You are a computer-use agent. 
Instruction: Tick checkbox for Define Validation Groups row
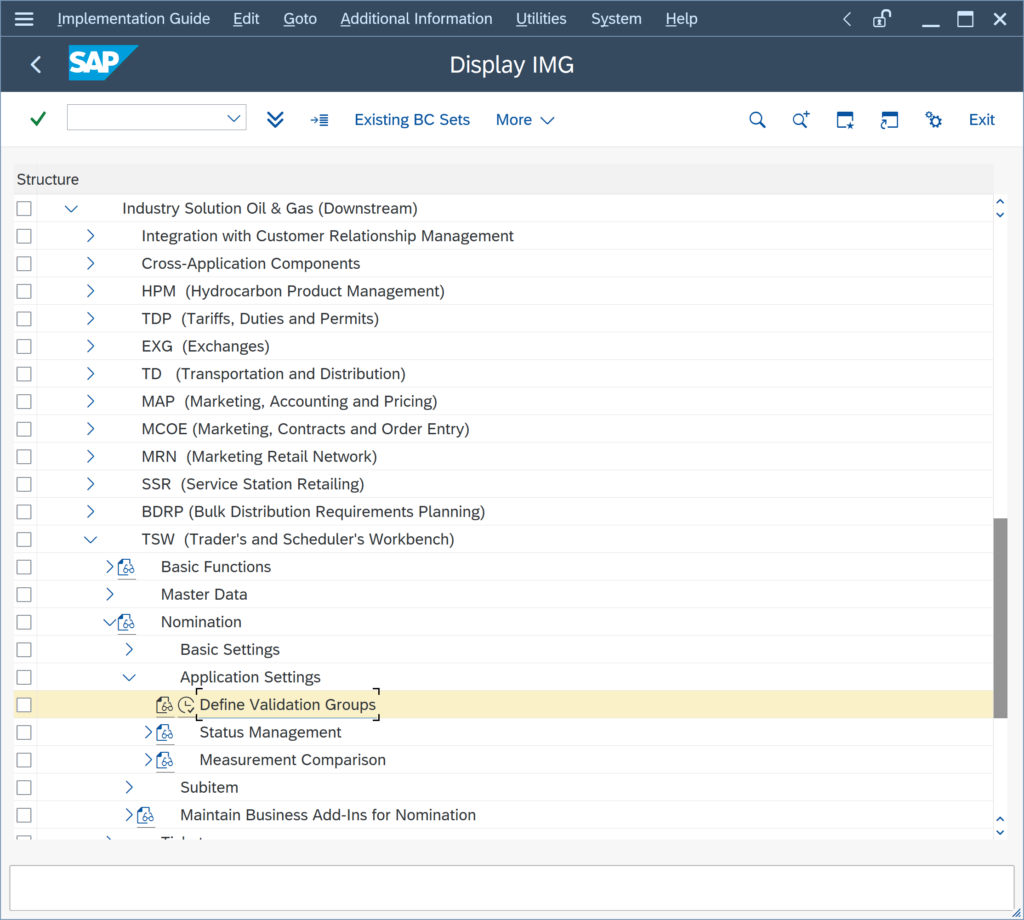[x=24, y=705]
